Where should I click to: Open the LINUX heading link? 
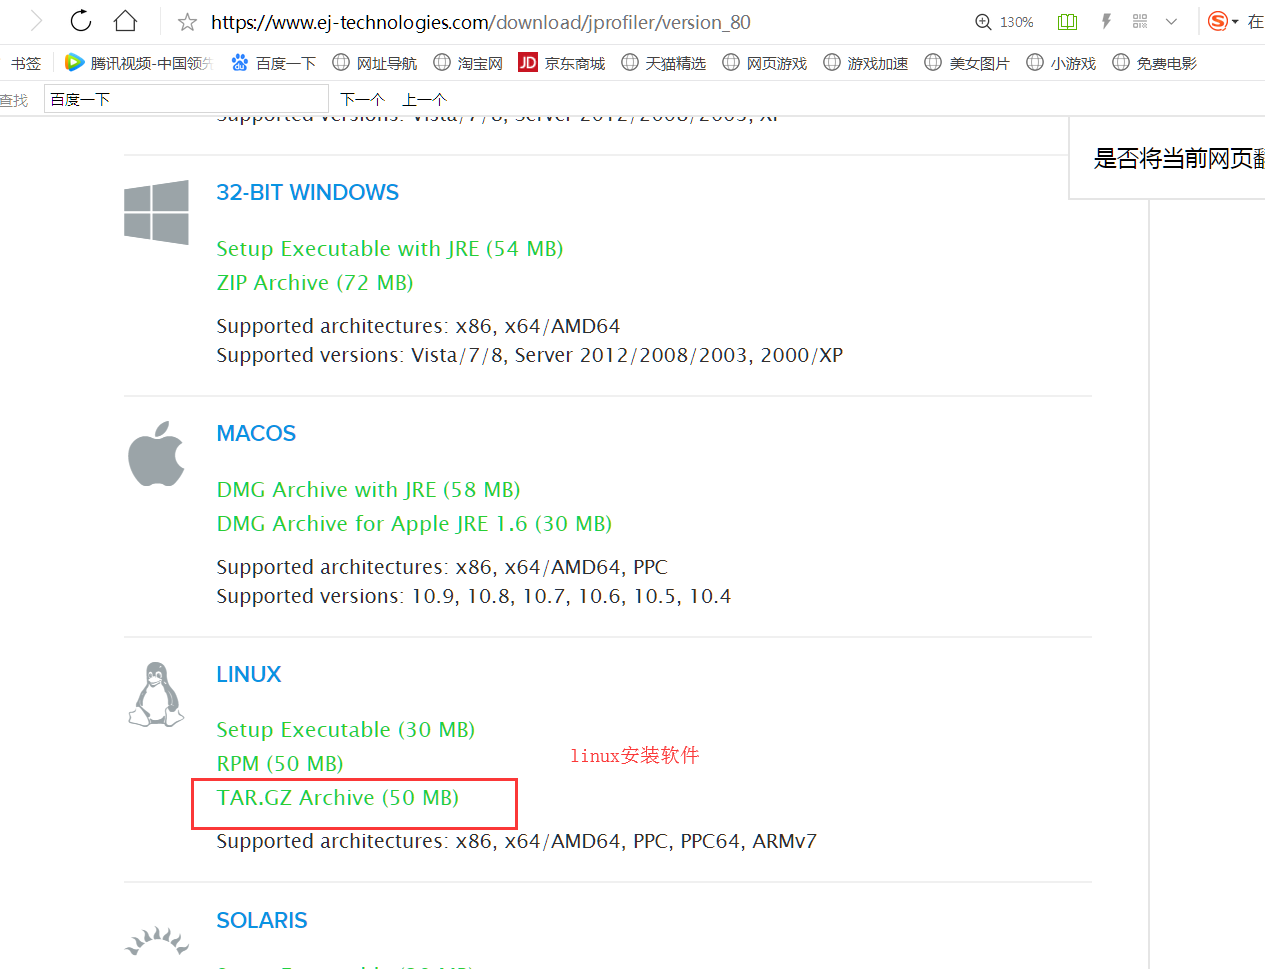[249, 674]
